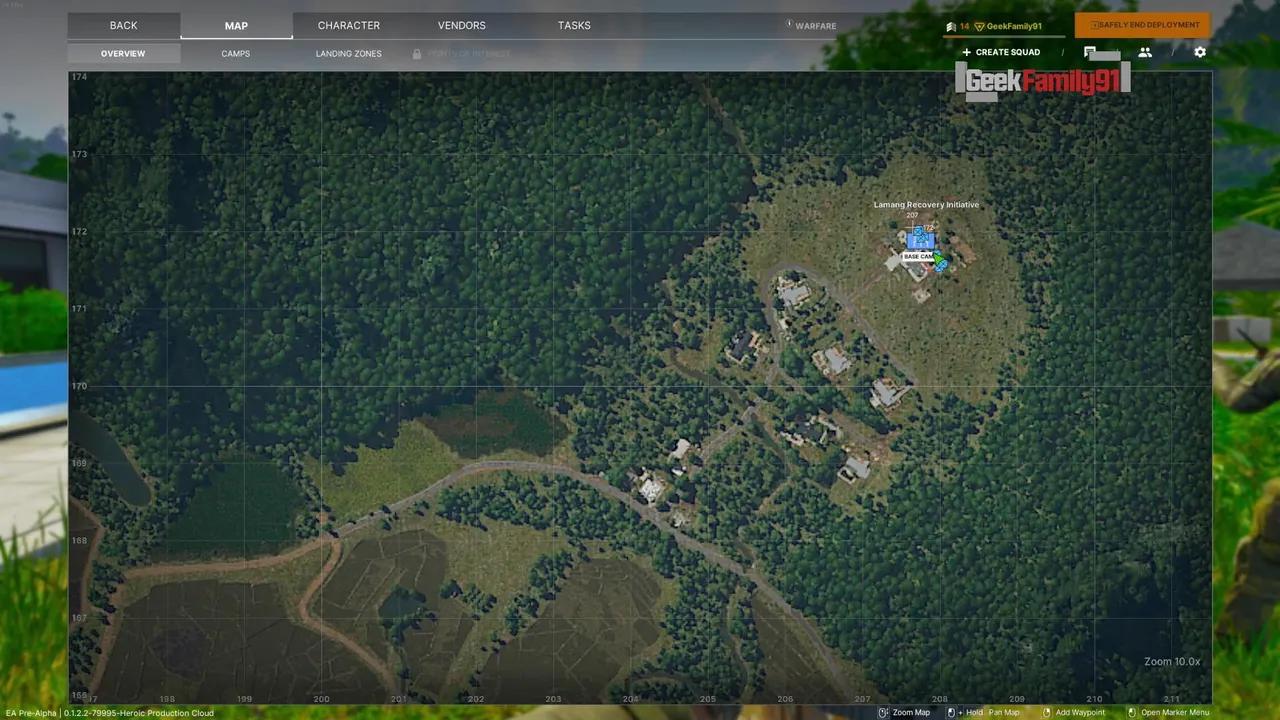
Task: Go back using the BACK tab
Action: (124, 25)
